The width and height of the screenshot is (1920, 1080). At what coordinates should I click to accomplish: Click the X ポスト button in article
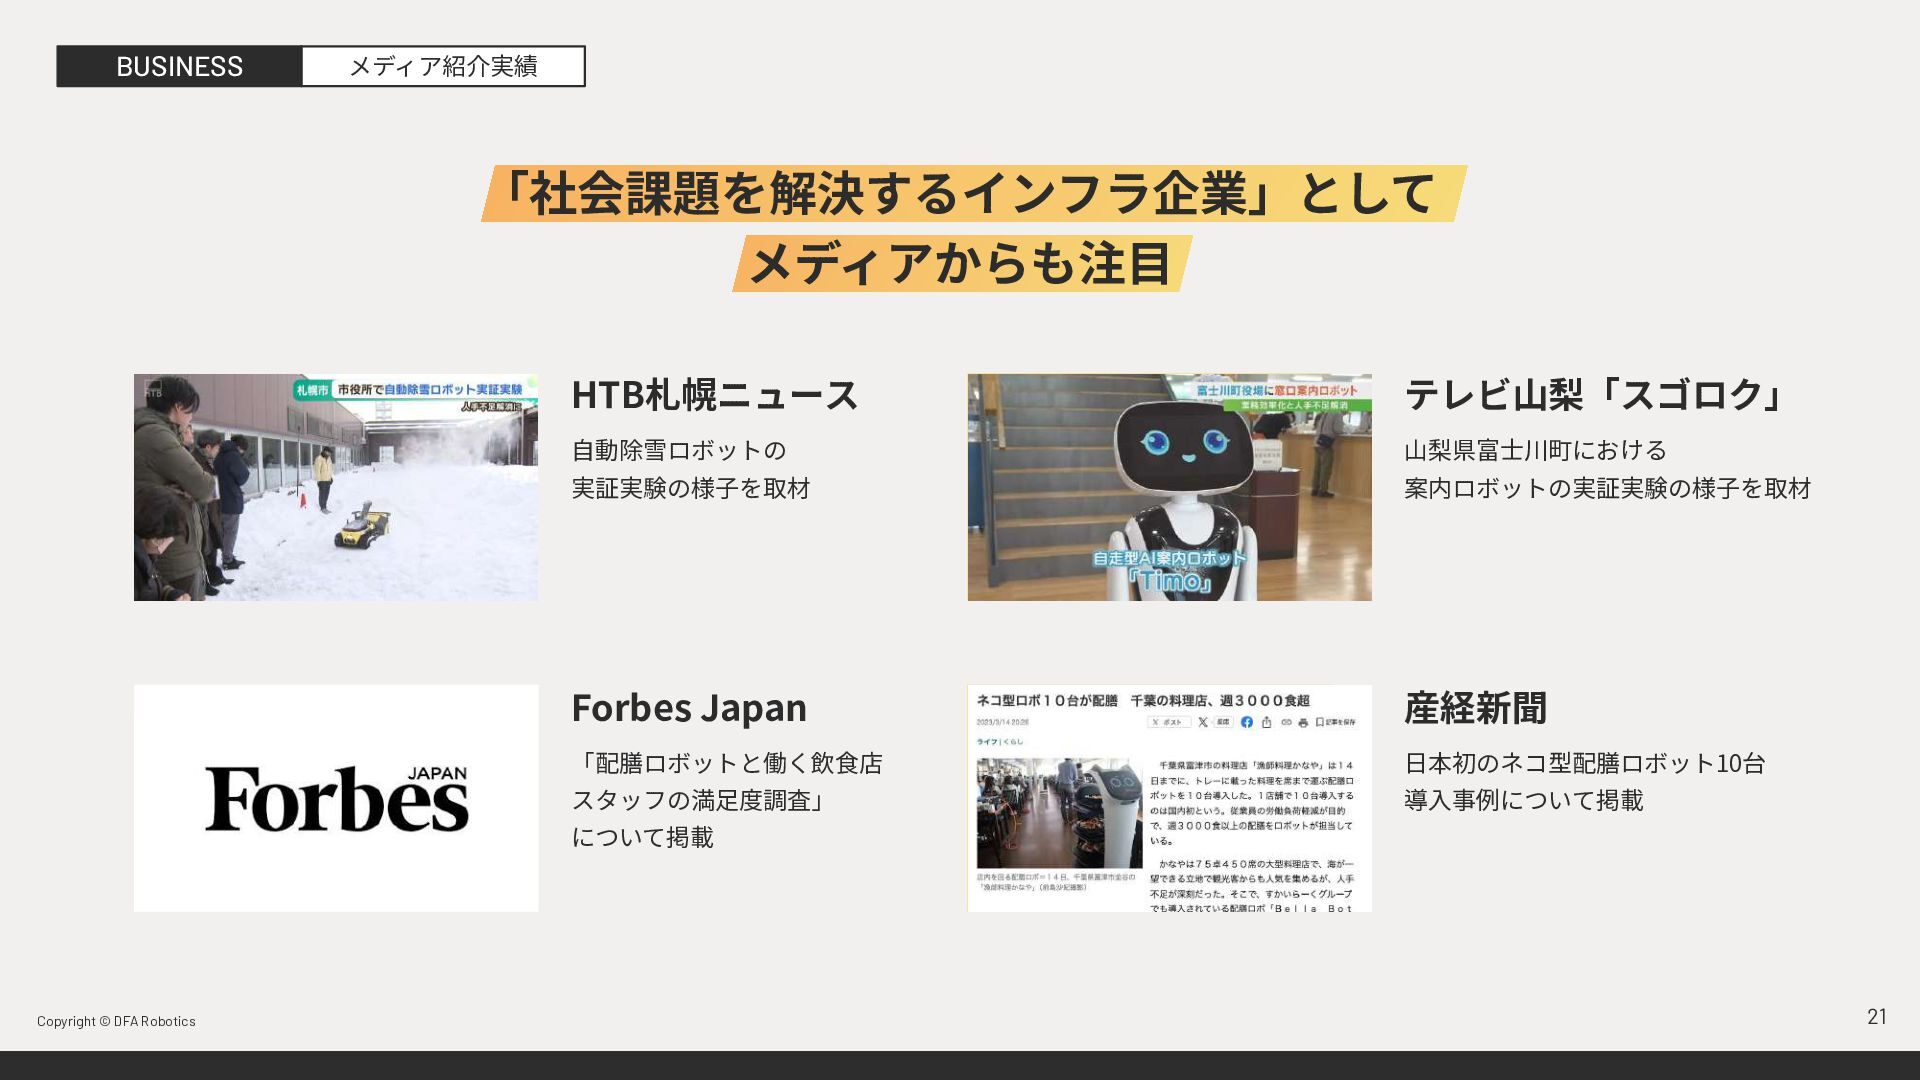tap(1169, 722)
